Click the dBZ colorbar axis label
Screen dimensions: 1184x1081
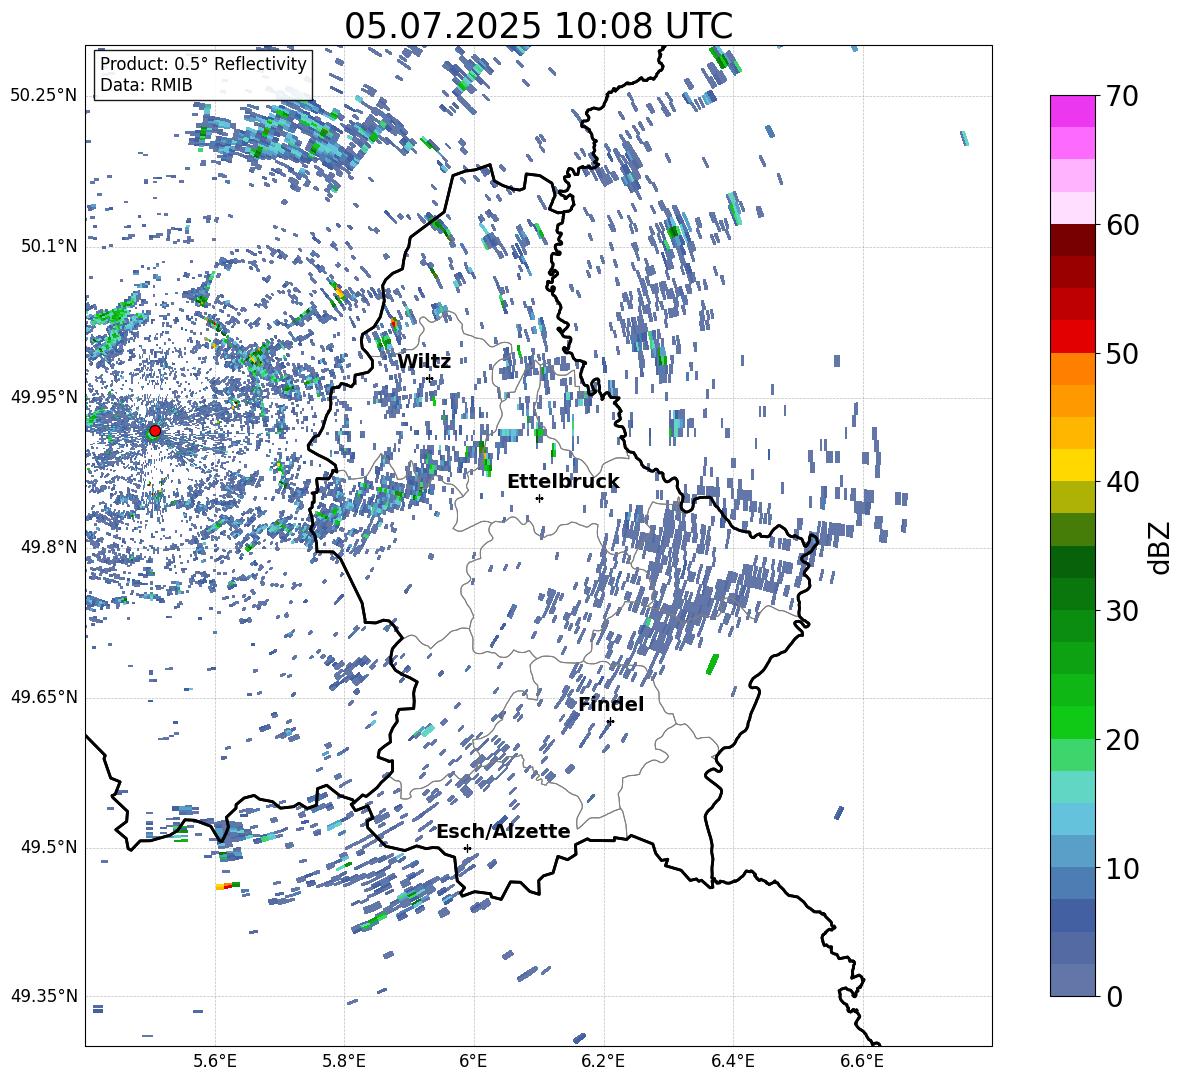(x=1160, y=547)
